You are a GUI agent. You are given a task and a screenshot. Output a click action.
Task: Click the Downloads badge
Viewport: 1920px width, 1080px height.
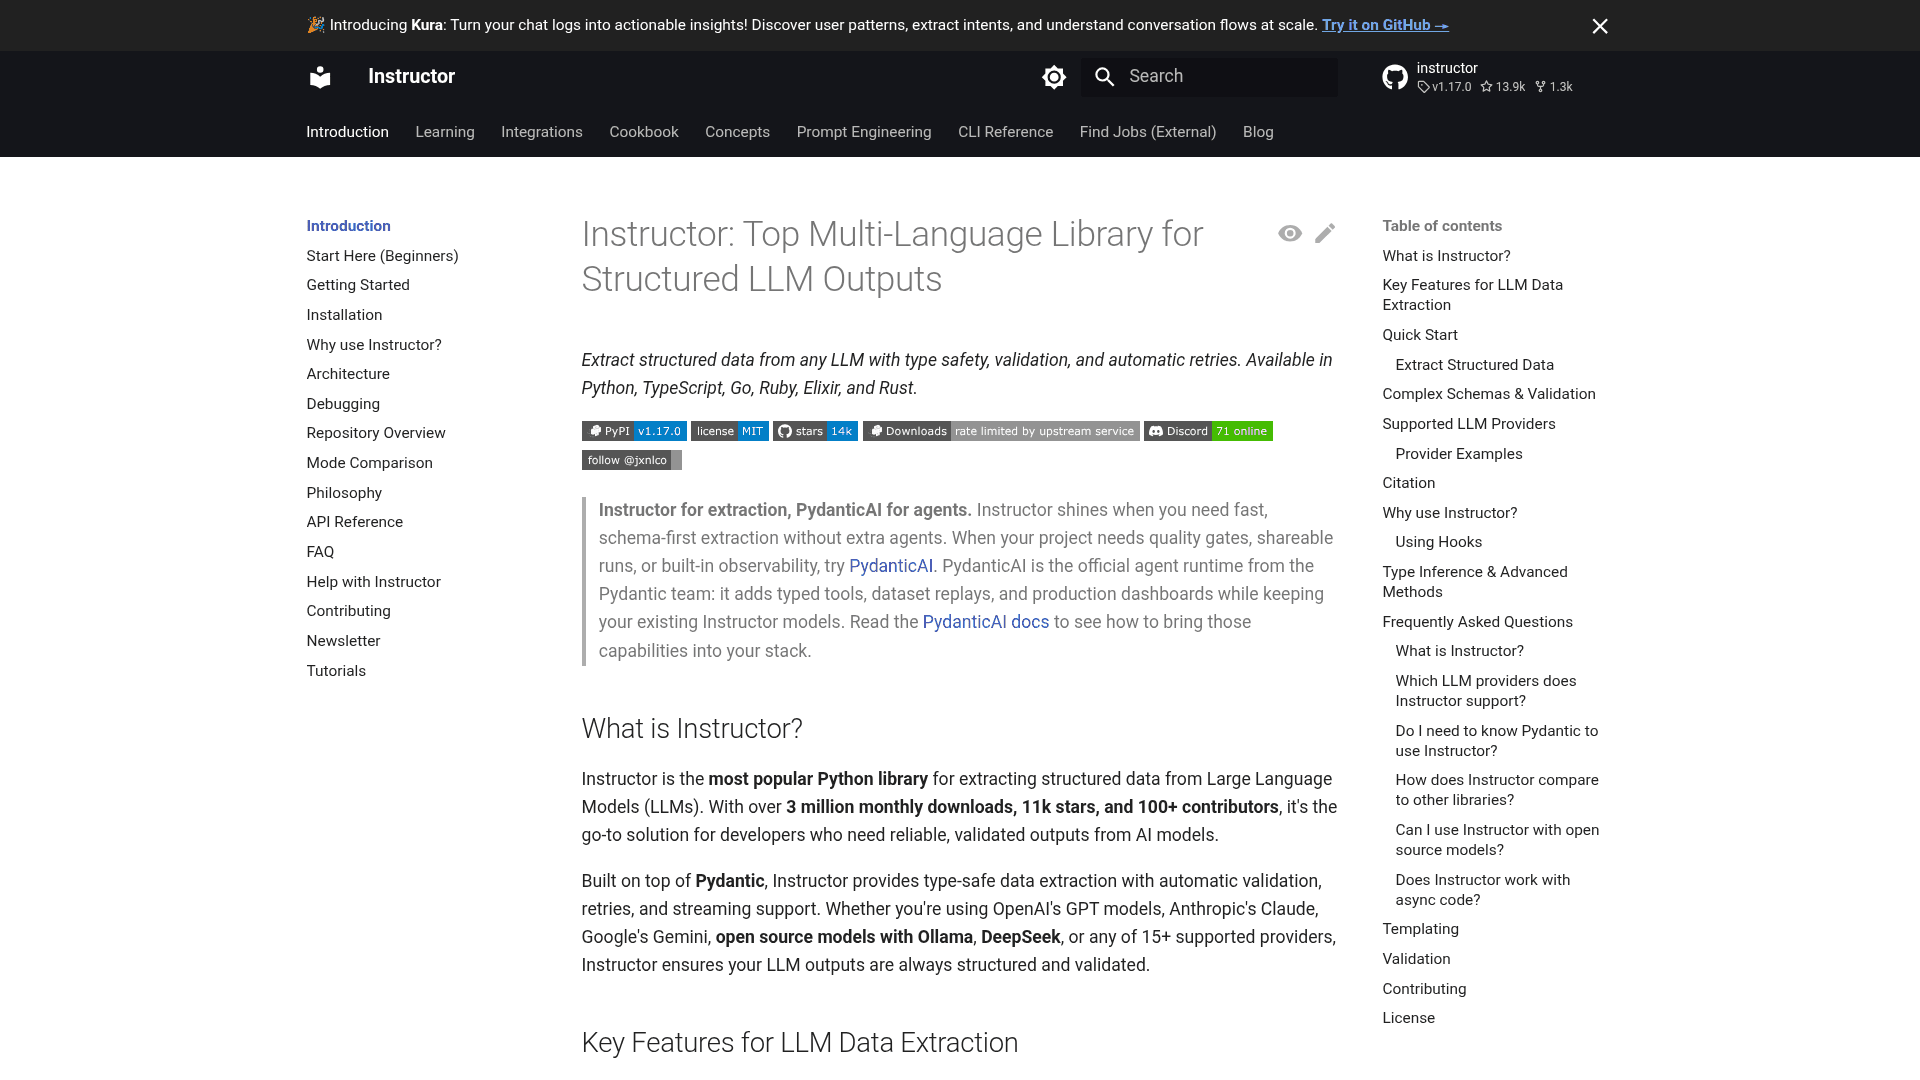pos(1001,431)
